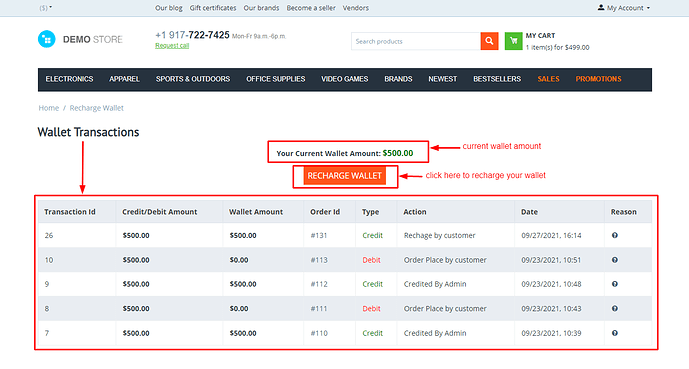Click the Request call link
689x369 pixels.
tap(172, 46)
